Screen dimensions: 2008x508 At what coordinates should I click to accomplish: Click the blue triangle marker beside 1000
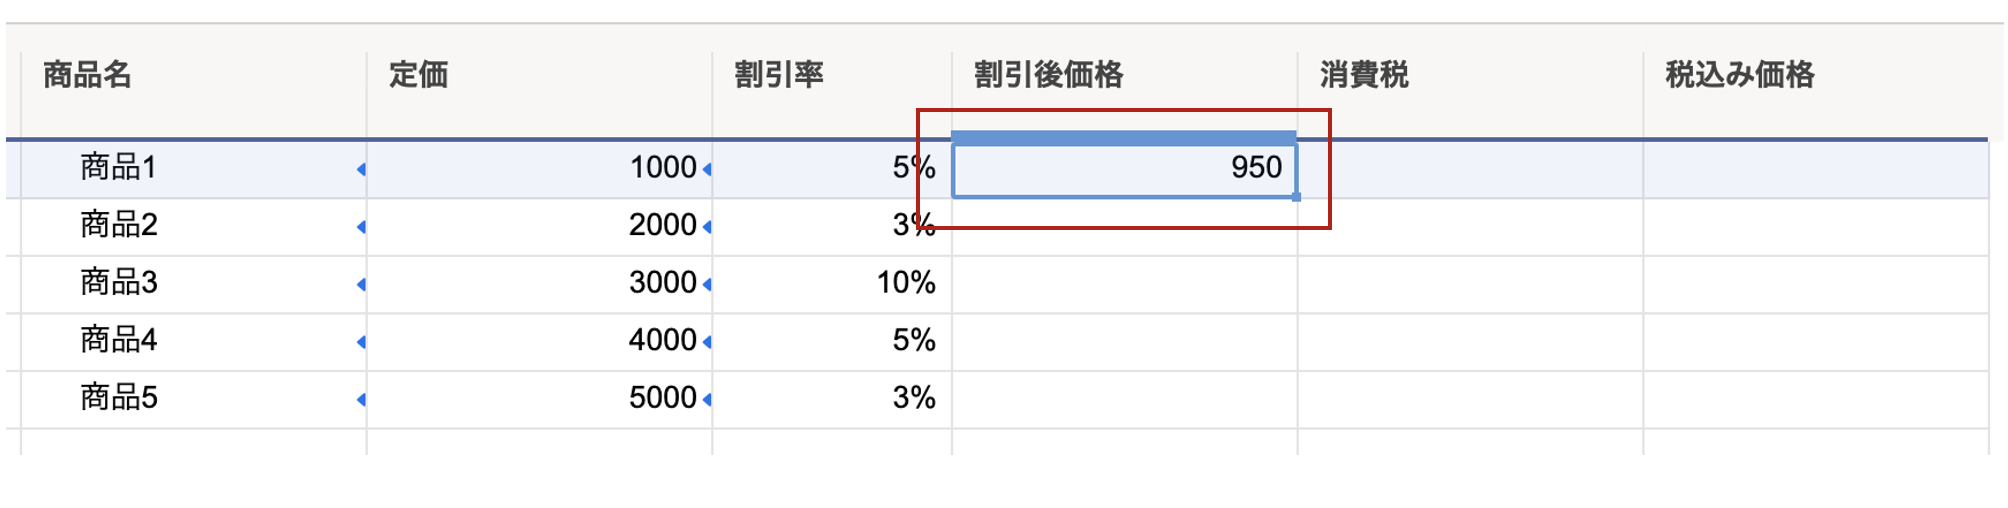[x=707, y=170]
